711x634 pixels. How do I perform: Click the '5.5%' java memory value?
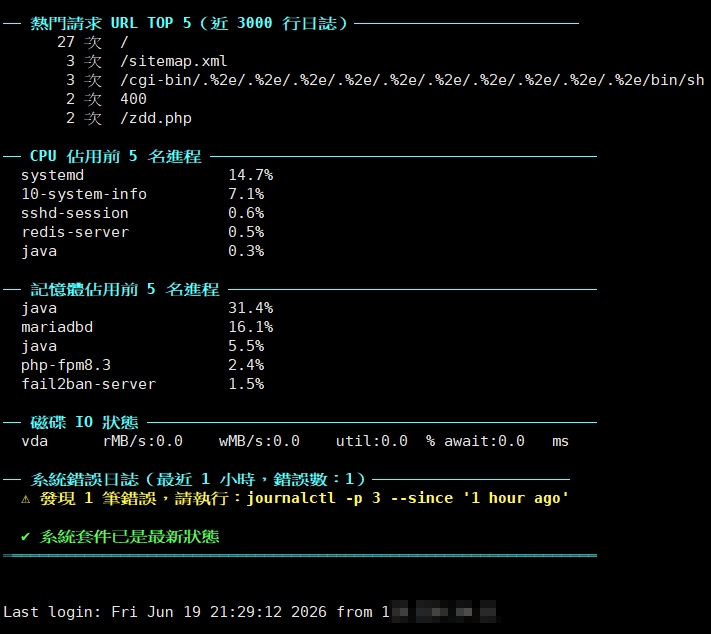click(x=246, y=346)
